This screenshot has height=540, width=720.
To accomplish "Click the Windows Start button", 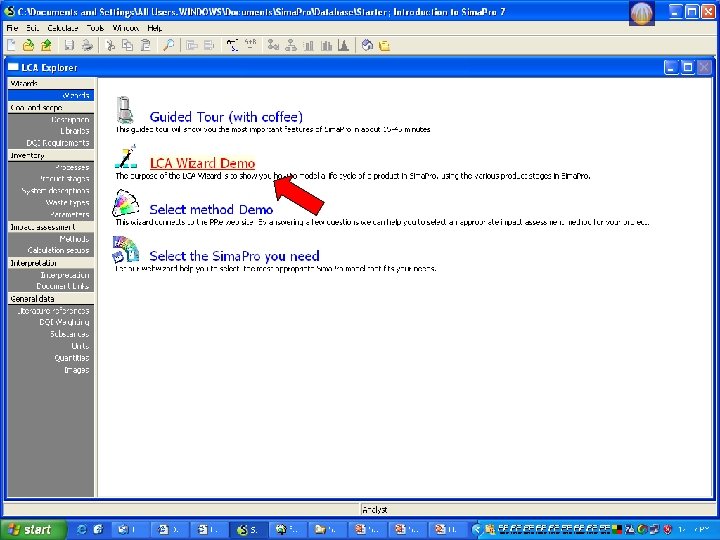I will coord(32,529).
